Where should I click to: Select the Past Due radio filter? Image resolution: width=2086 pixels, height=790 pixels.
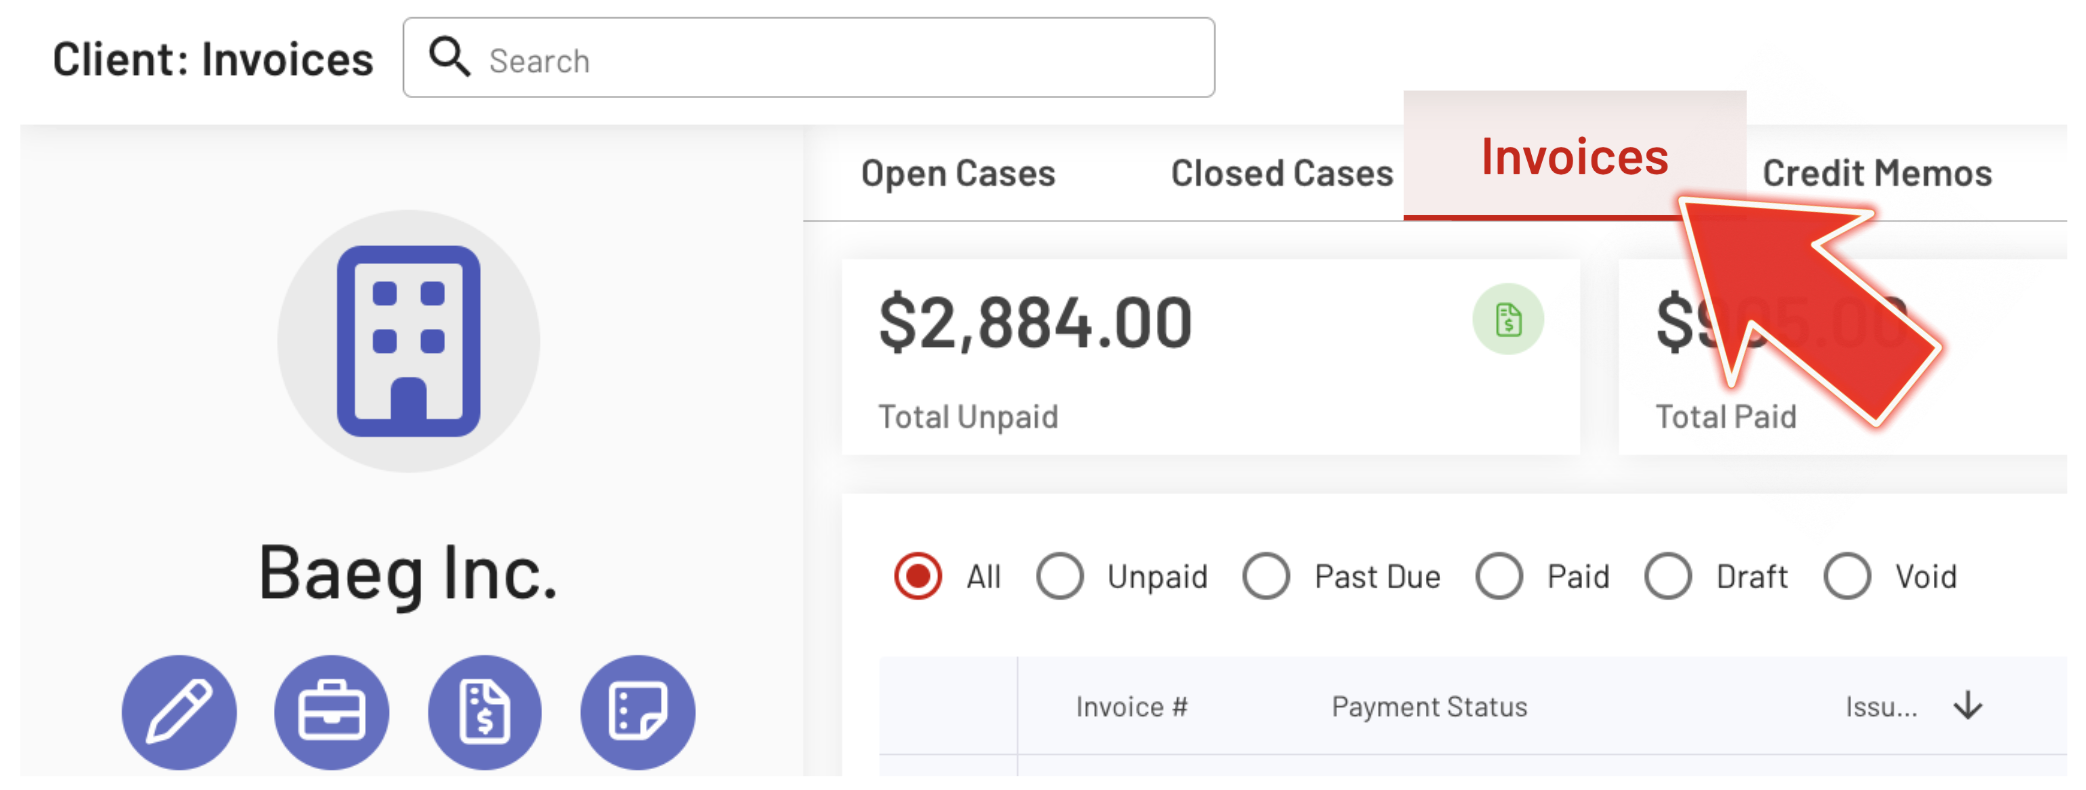1267,576
